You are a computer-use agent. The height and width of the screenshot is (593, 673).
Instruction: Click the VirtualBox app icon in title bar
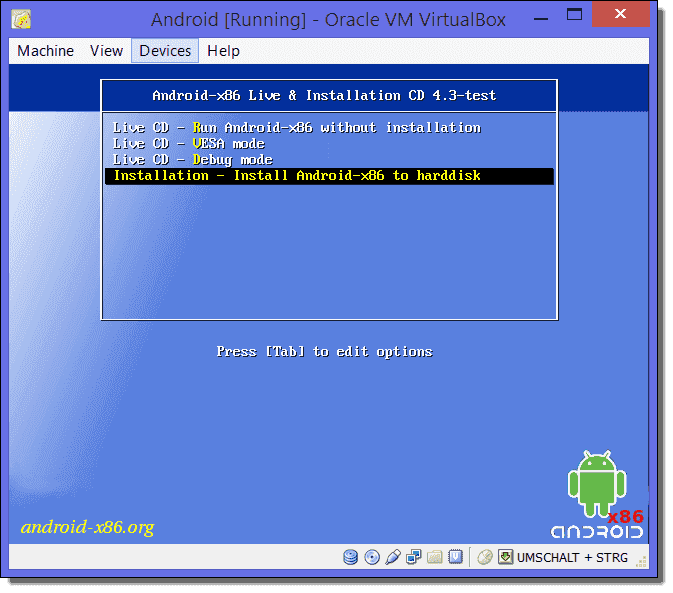pos(21,19)
